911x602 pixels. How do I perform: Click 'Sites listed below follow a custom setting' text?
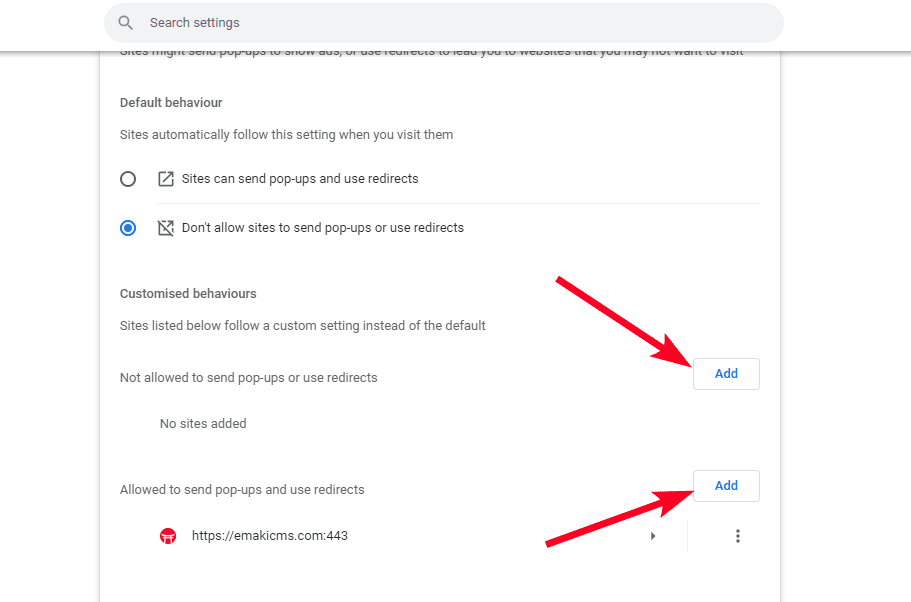(303, 326)
